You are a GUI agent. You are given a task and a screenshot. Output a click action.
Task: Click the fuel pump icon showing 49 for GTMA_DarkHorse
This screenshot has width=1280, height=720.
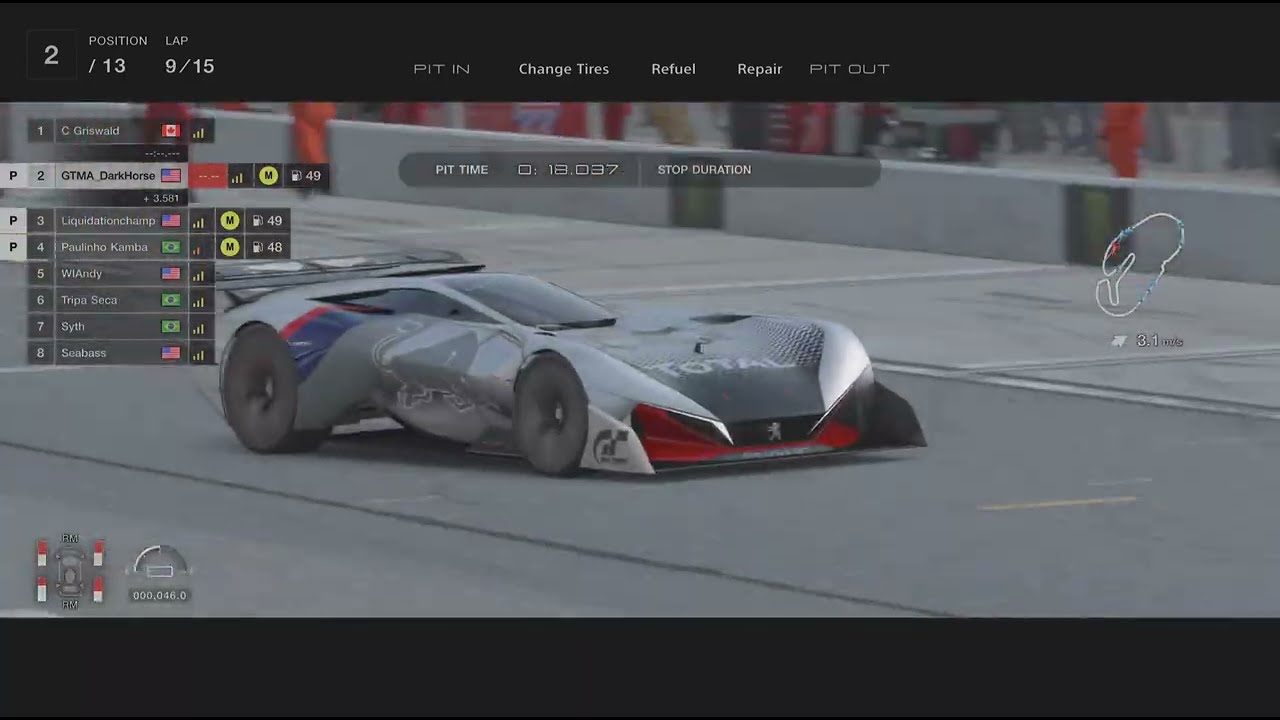296,176
